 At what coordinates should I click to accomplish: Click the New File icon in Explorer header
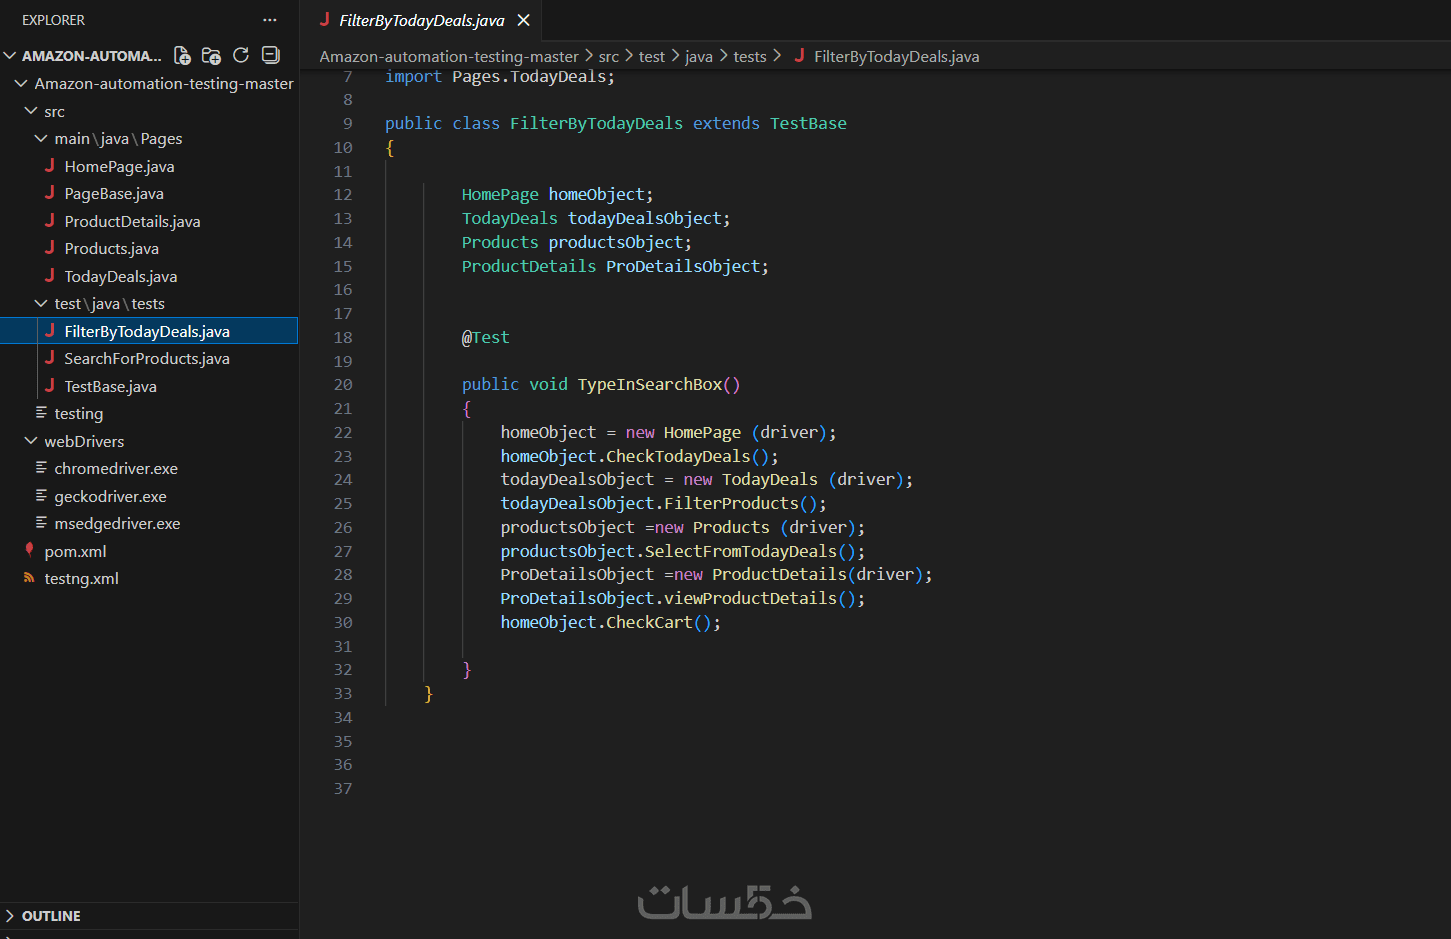pos(182,55)
